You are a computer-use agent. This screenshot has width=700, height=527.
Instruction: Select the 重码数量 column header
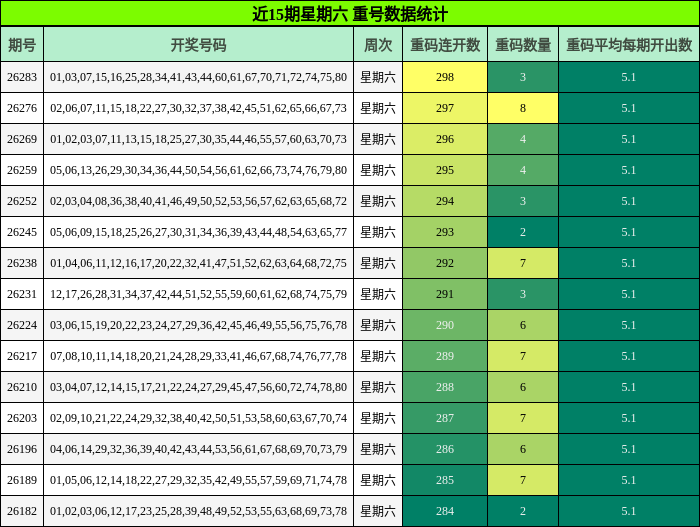[x=523, y=44]
